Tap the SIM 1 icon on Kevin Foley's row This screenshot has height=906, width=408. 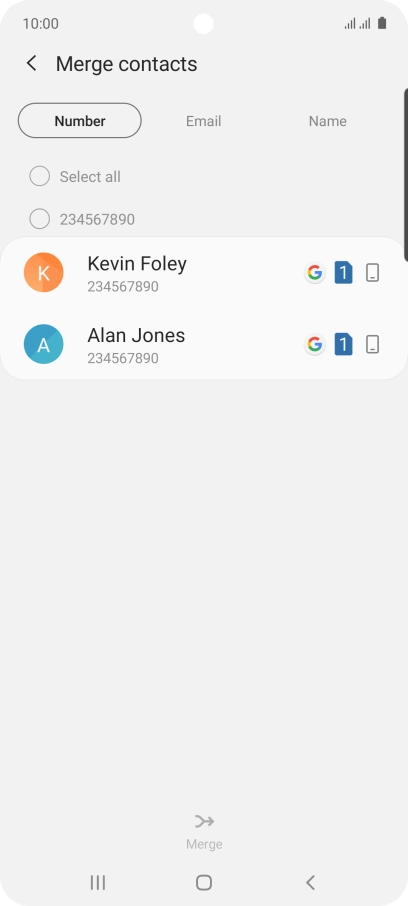click(343, 273)
